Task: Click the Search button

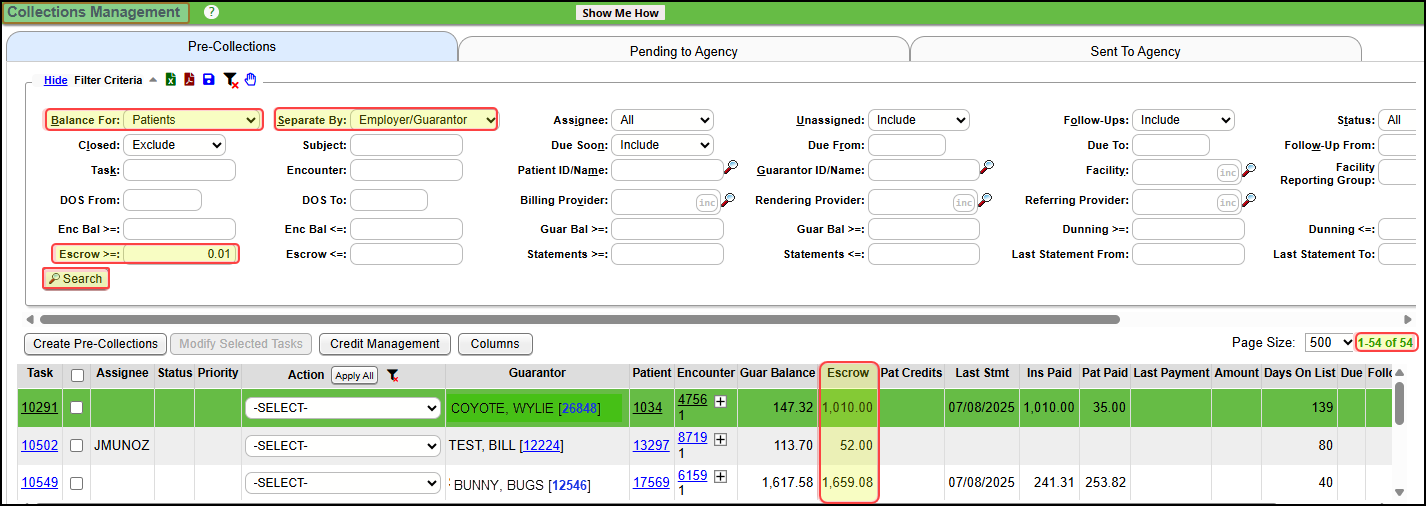Action: [x=76, y=279]
